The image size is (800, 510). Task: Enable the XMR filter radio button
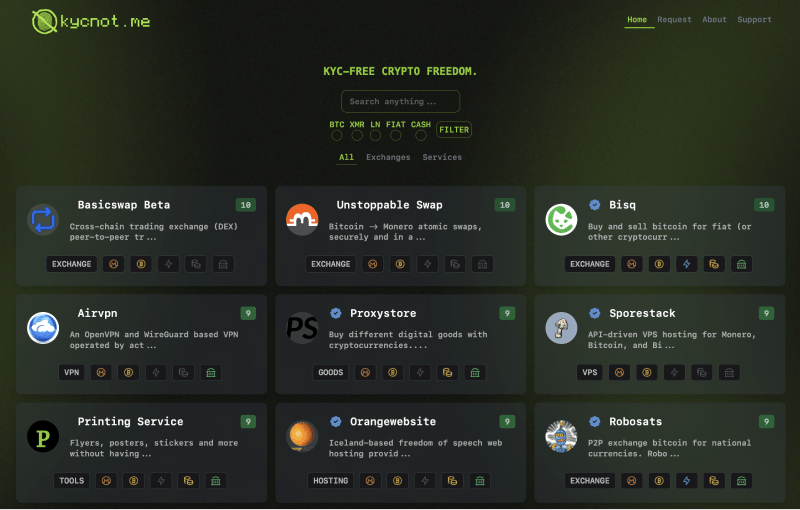tap(357, 136)
